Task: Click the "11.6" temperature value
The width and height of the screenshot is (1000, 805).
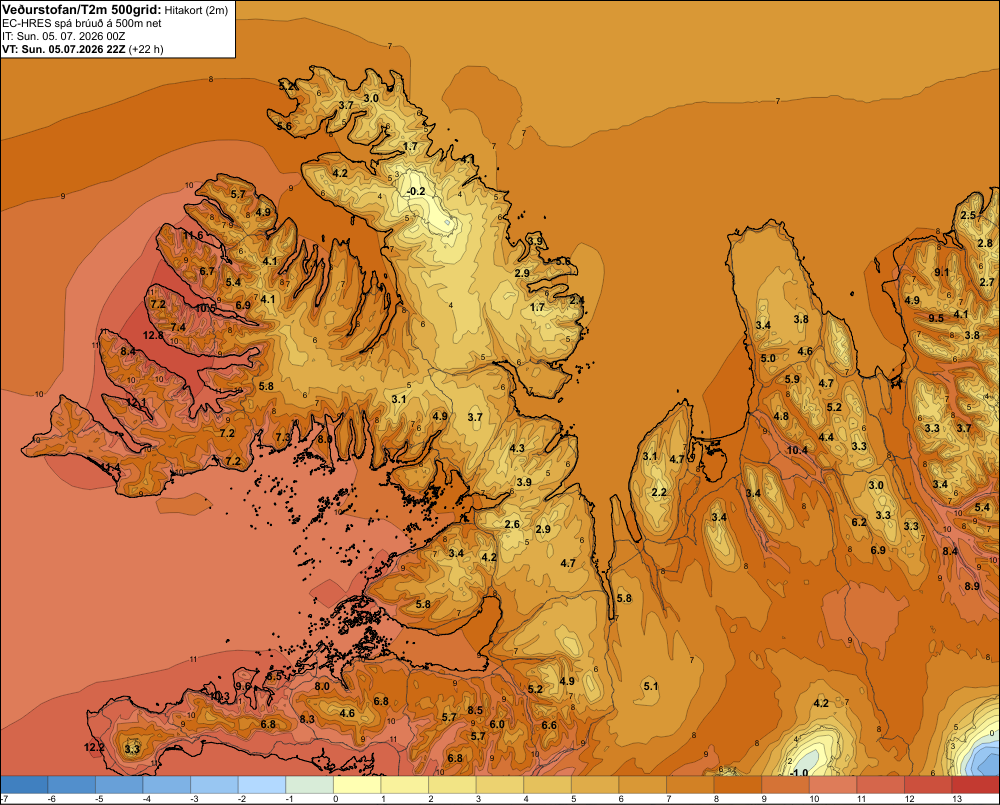Action: (193, 235)
